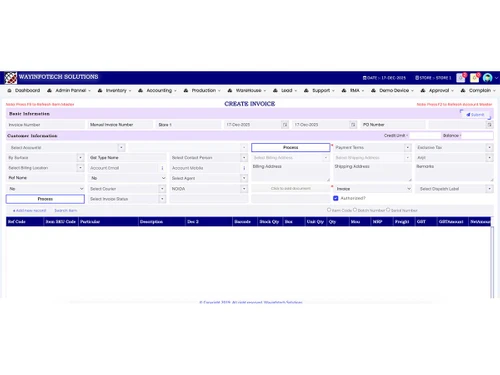
Task: Focus the PO Number field
Action: click(x=393, y=125)
